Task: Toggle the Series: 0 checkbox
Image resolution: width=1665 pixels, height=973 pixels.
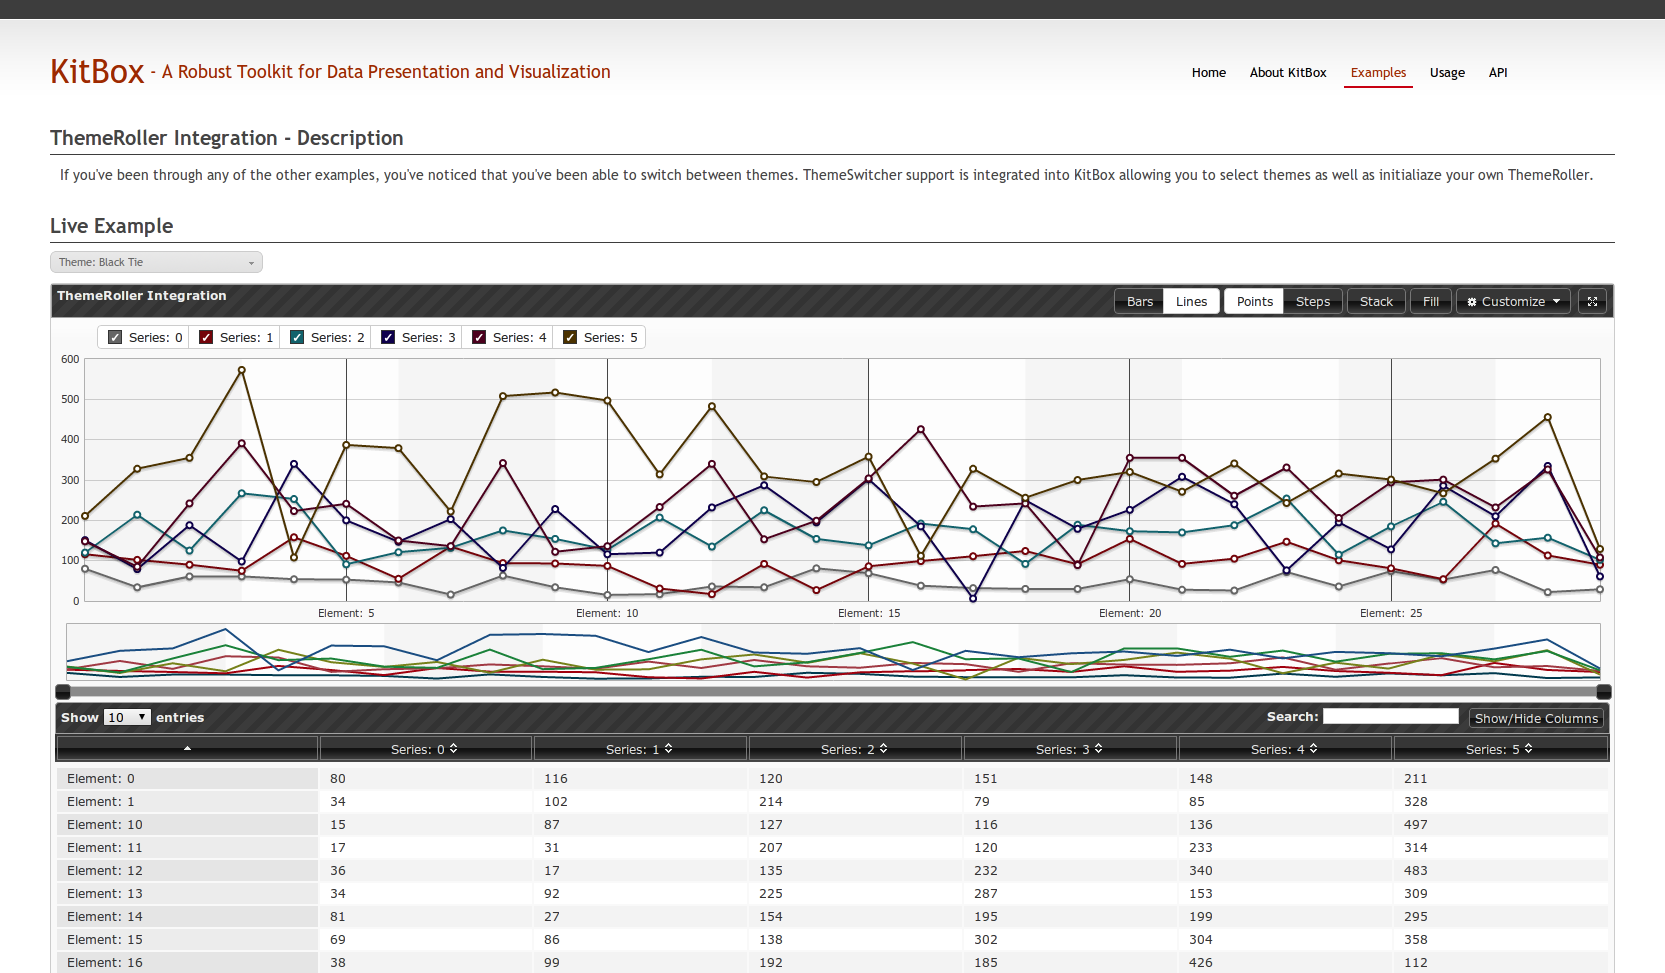Action: tap(115, 337)
